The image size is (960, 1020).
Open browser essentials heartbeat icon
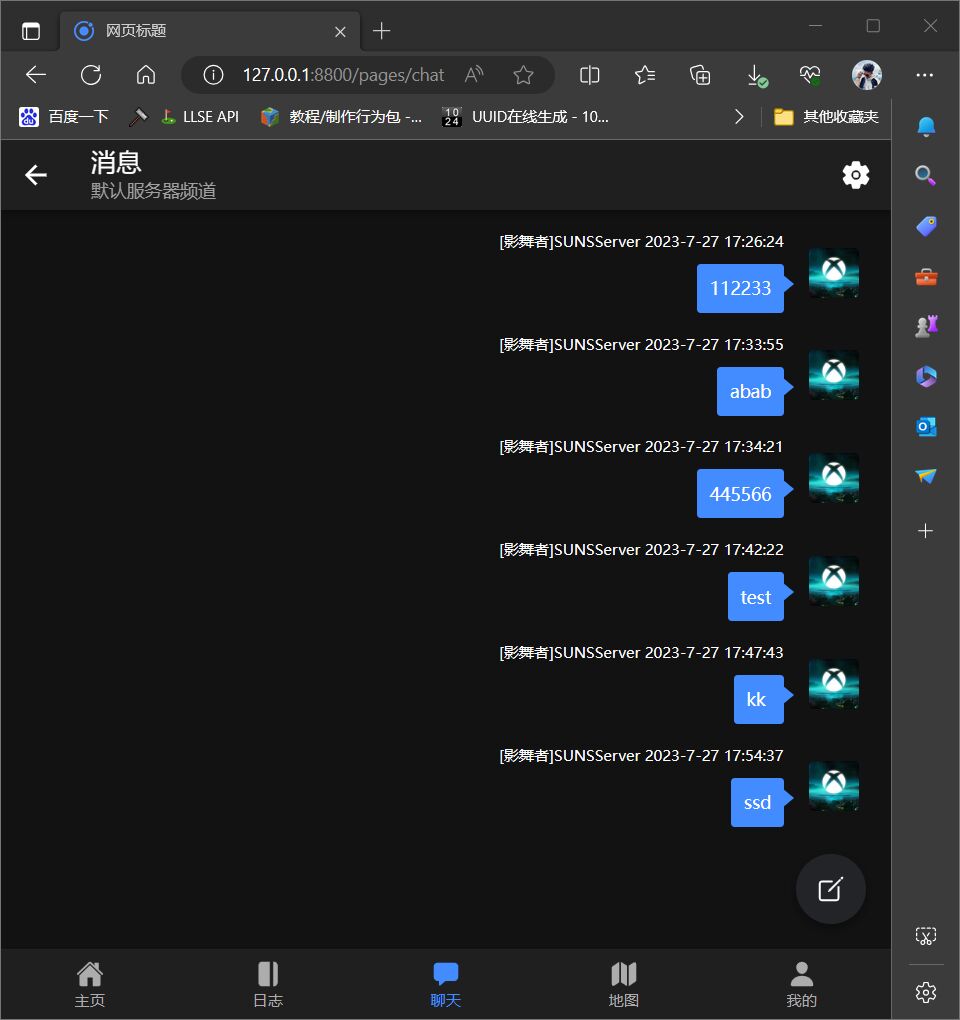810,75
